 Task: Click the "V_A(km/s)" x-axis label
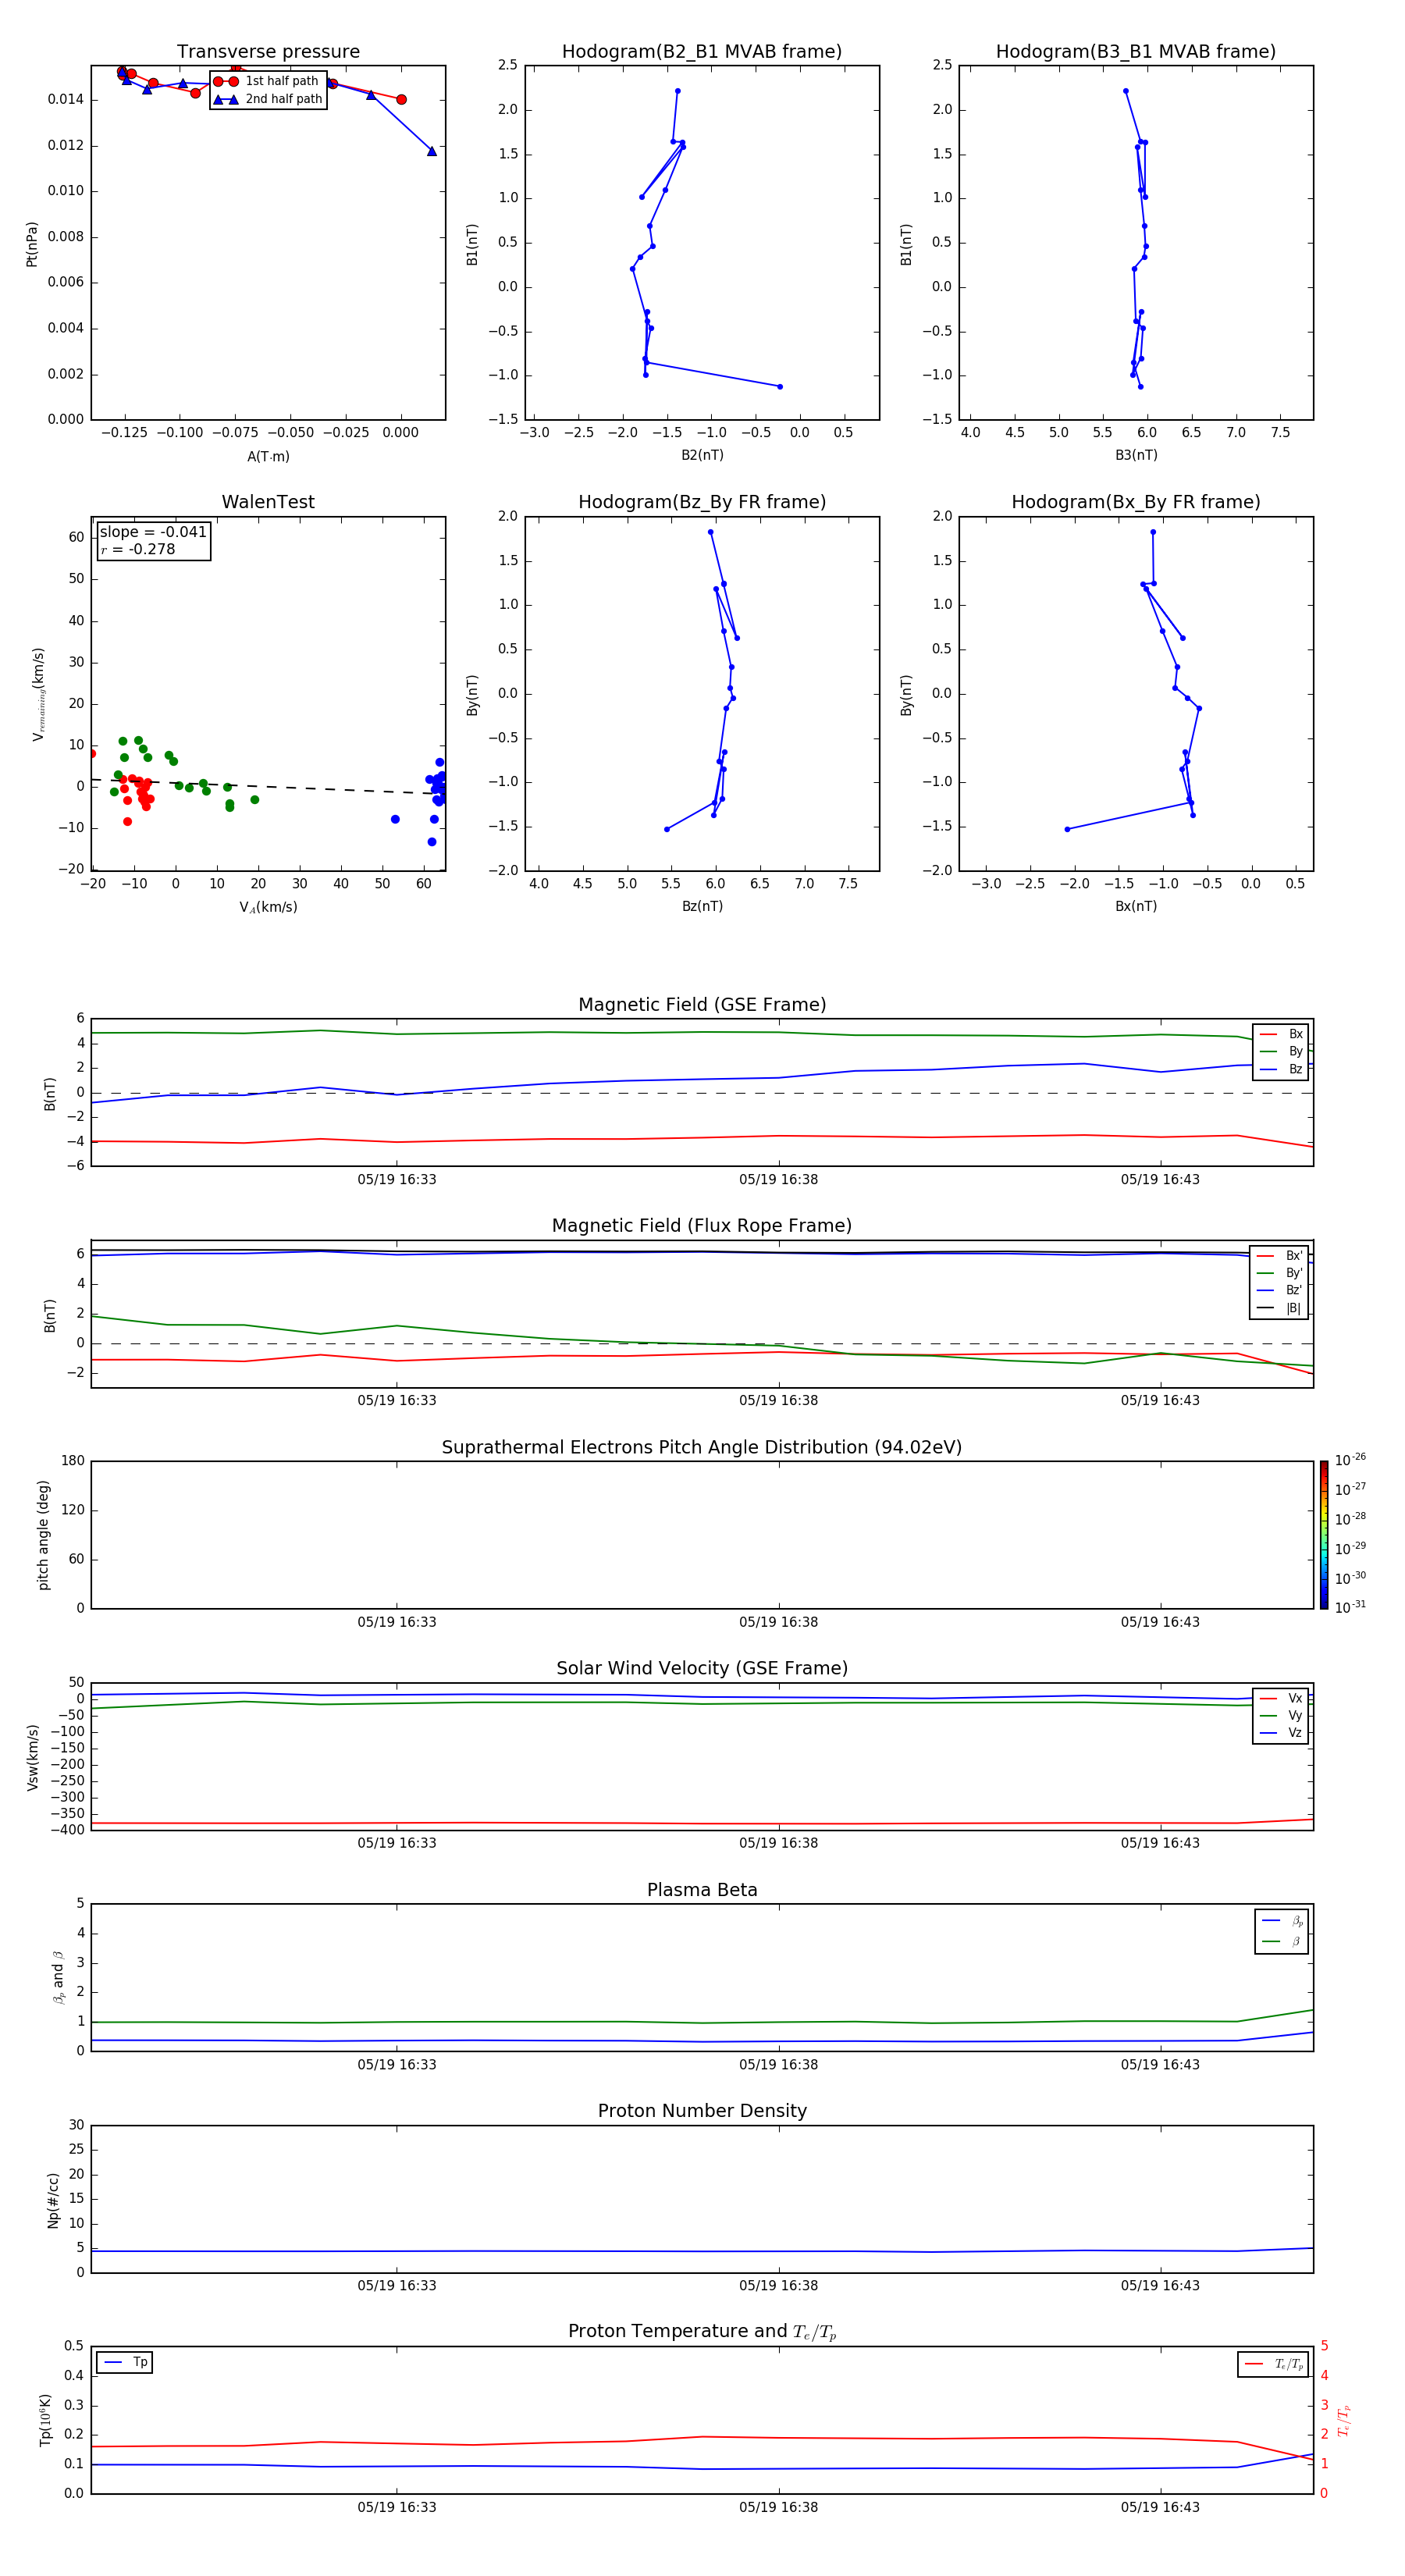pos(268,907)
